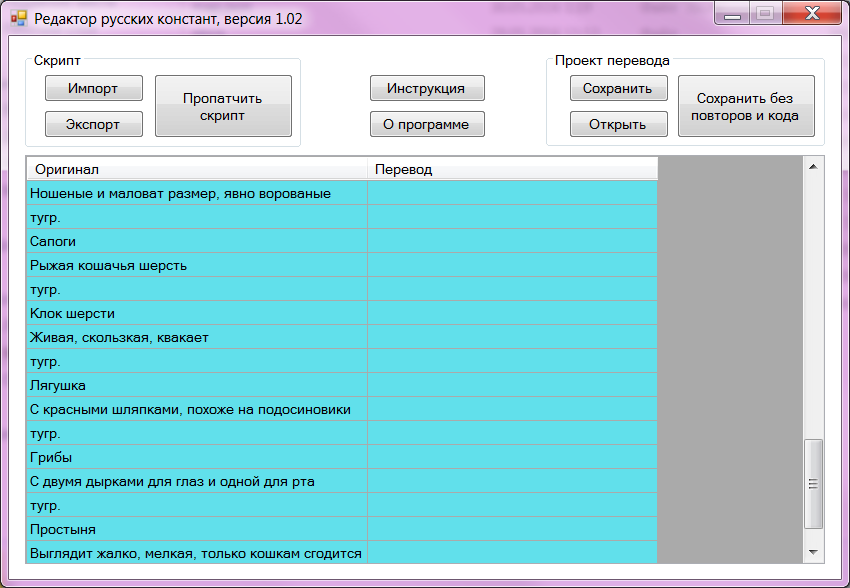Click the Экспорт button
The height and width of the screenshot is (588, 850).
click(x=93, y=124)
